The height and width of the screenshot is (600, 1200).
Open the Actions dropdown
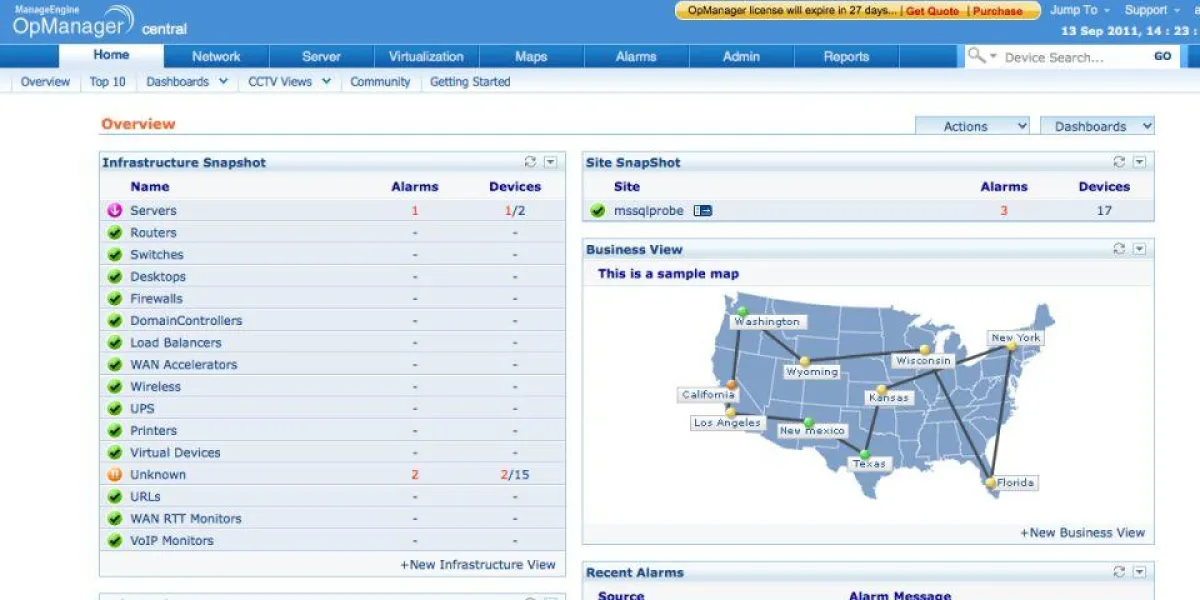click(x=972, y=126)
